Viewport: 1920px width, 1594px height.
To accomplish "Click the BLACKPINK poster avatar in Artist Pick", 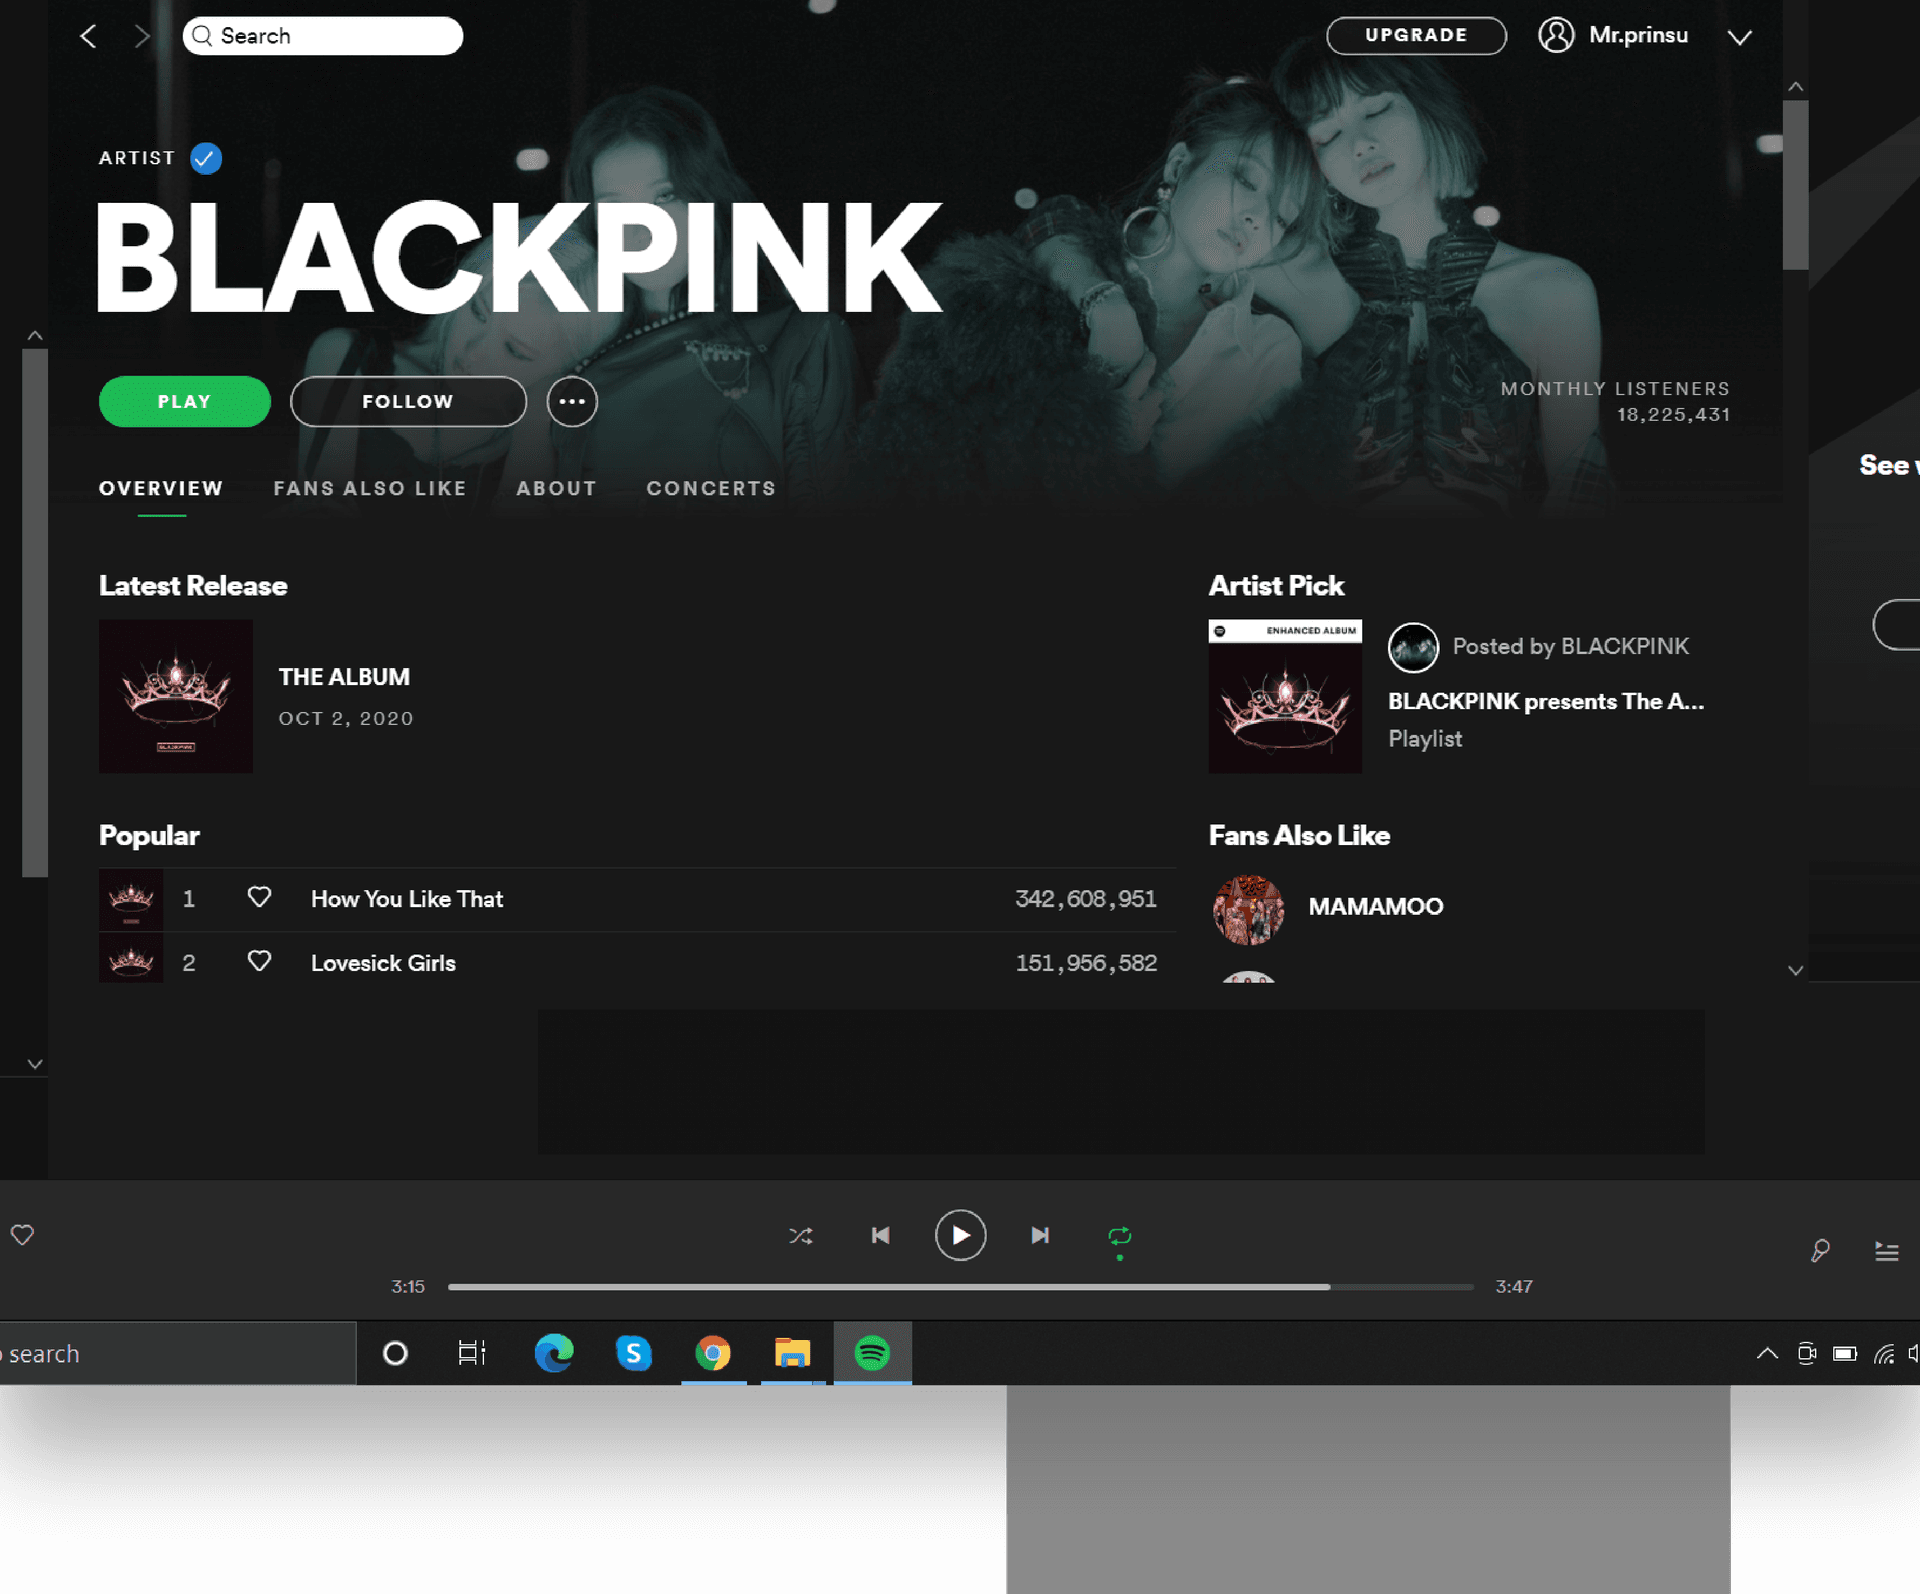I will click(1413, 647).
